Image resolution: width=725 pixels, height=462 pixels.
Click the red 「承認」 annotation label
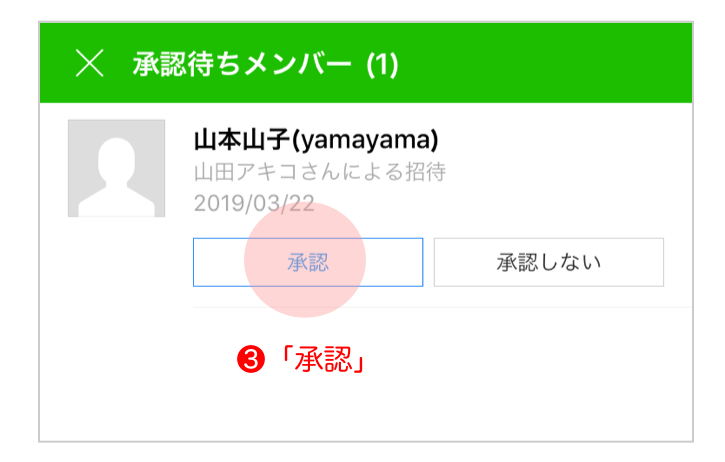point(324,359)
